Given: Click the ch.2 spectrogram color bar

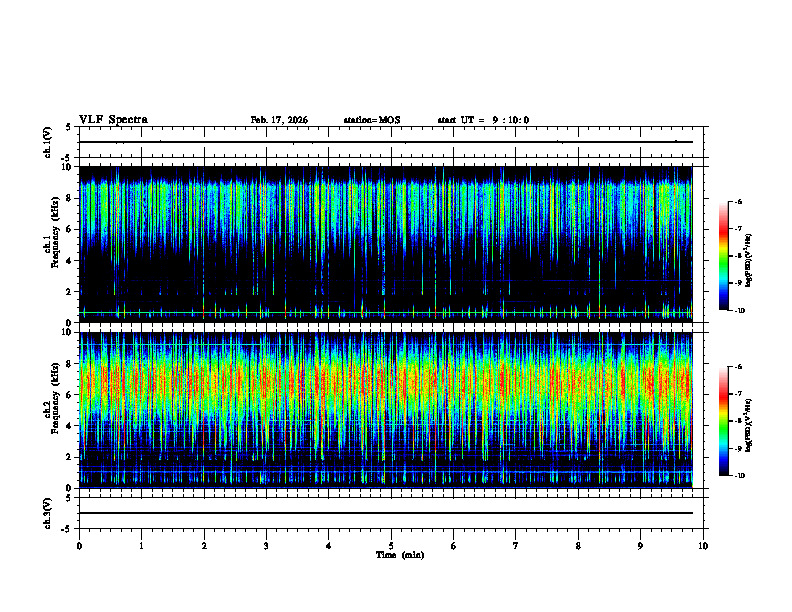Looking at the screenshot, I should tap(723, 421).
